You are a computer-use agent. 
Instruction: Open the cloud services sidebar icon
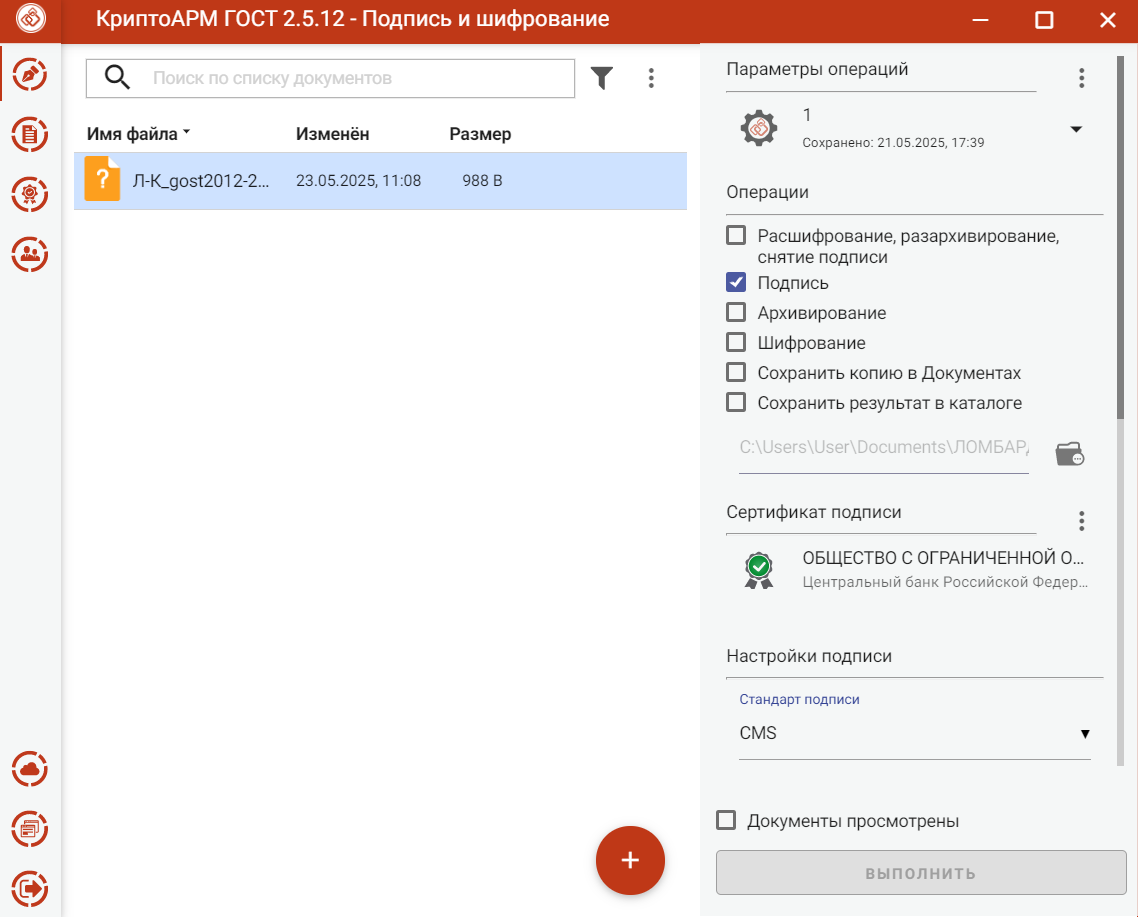pyautogui.click(x=30, y=769)
